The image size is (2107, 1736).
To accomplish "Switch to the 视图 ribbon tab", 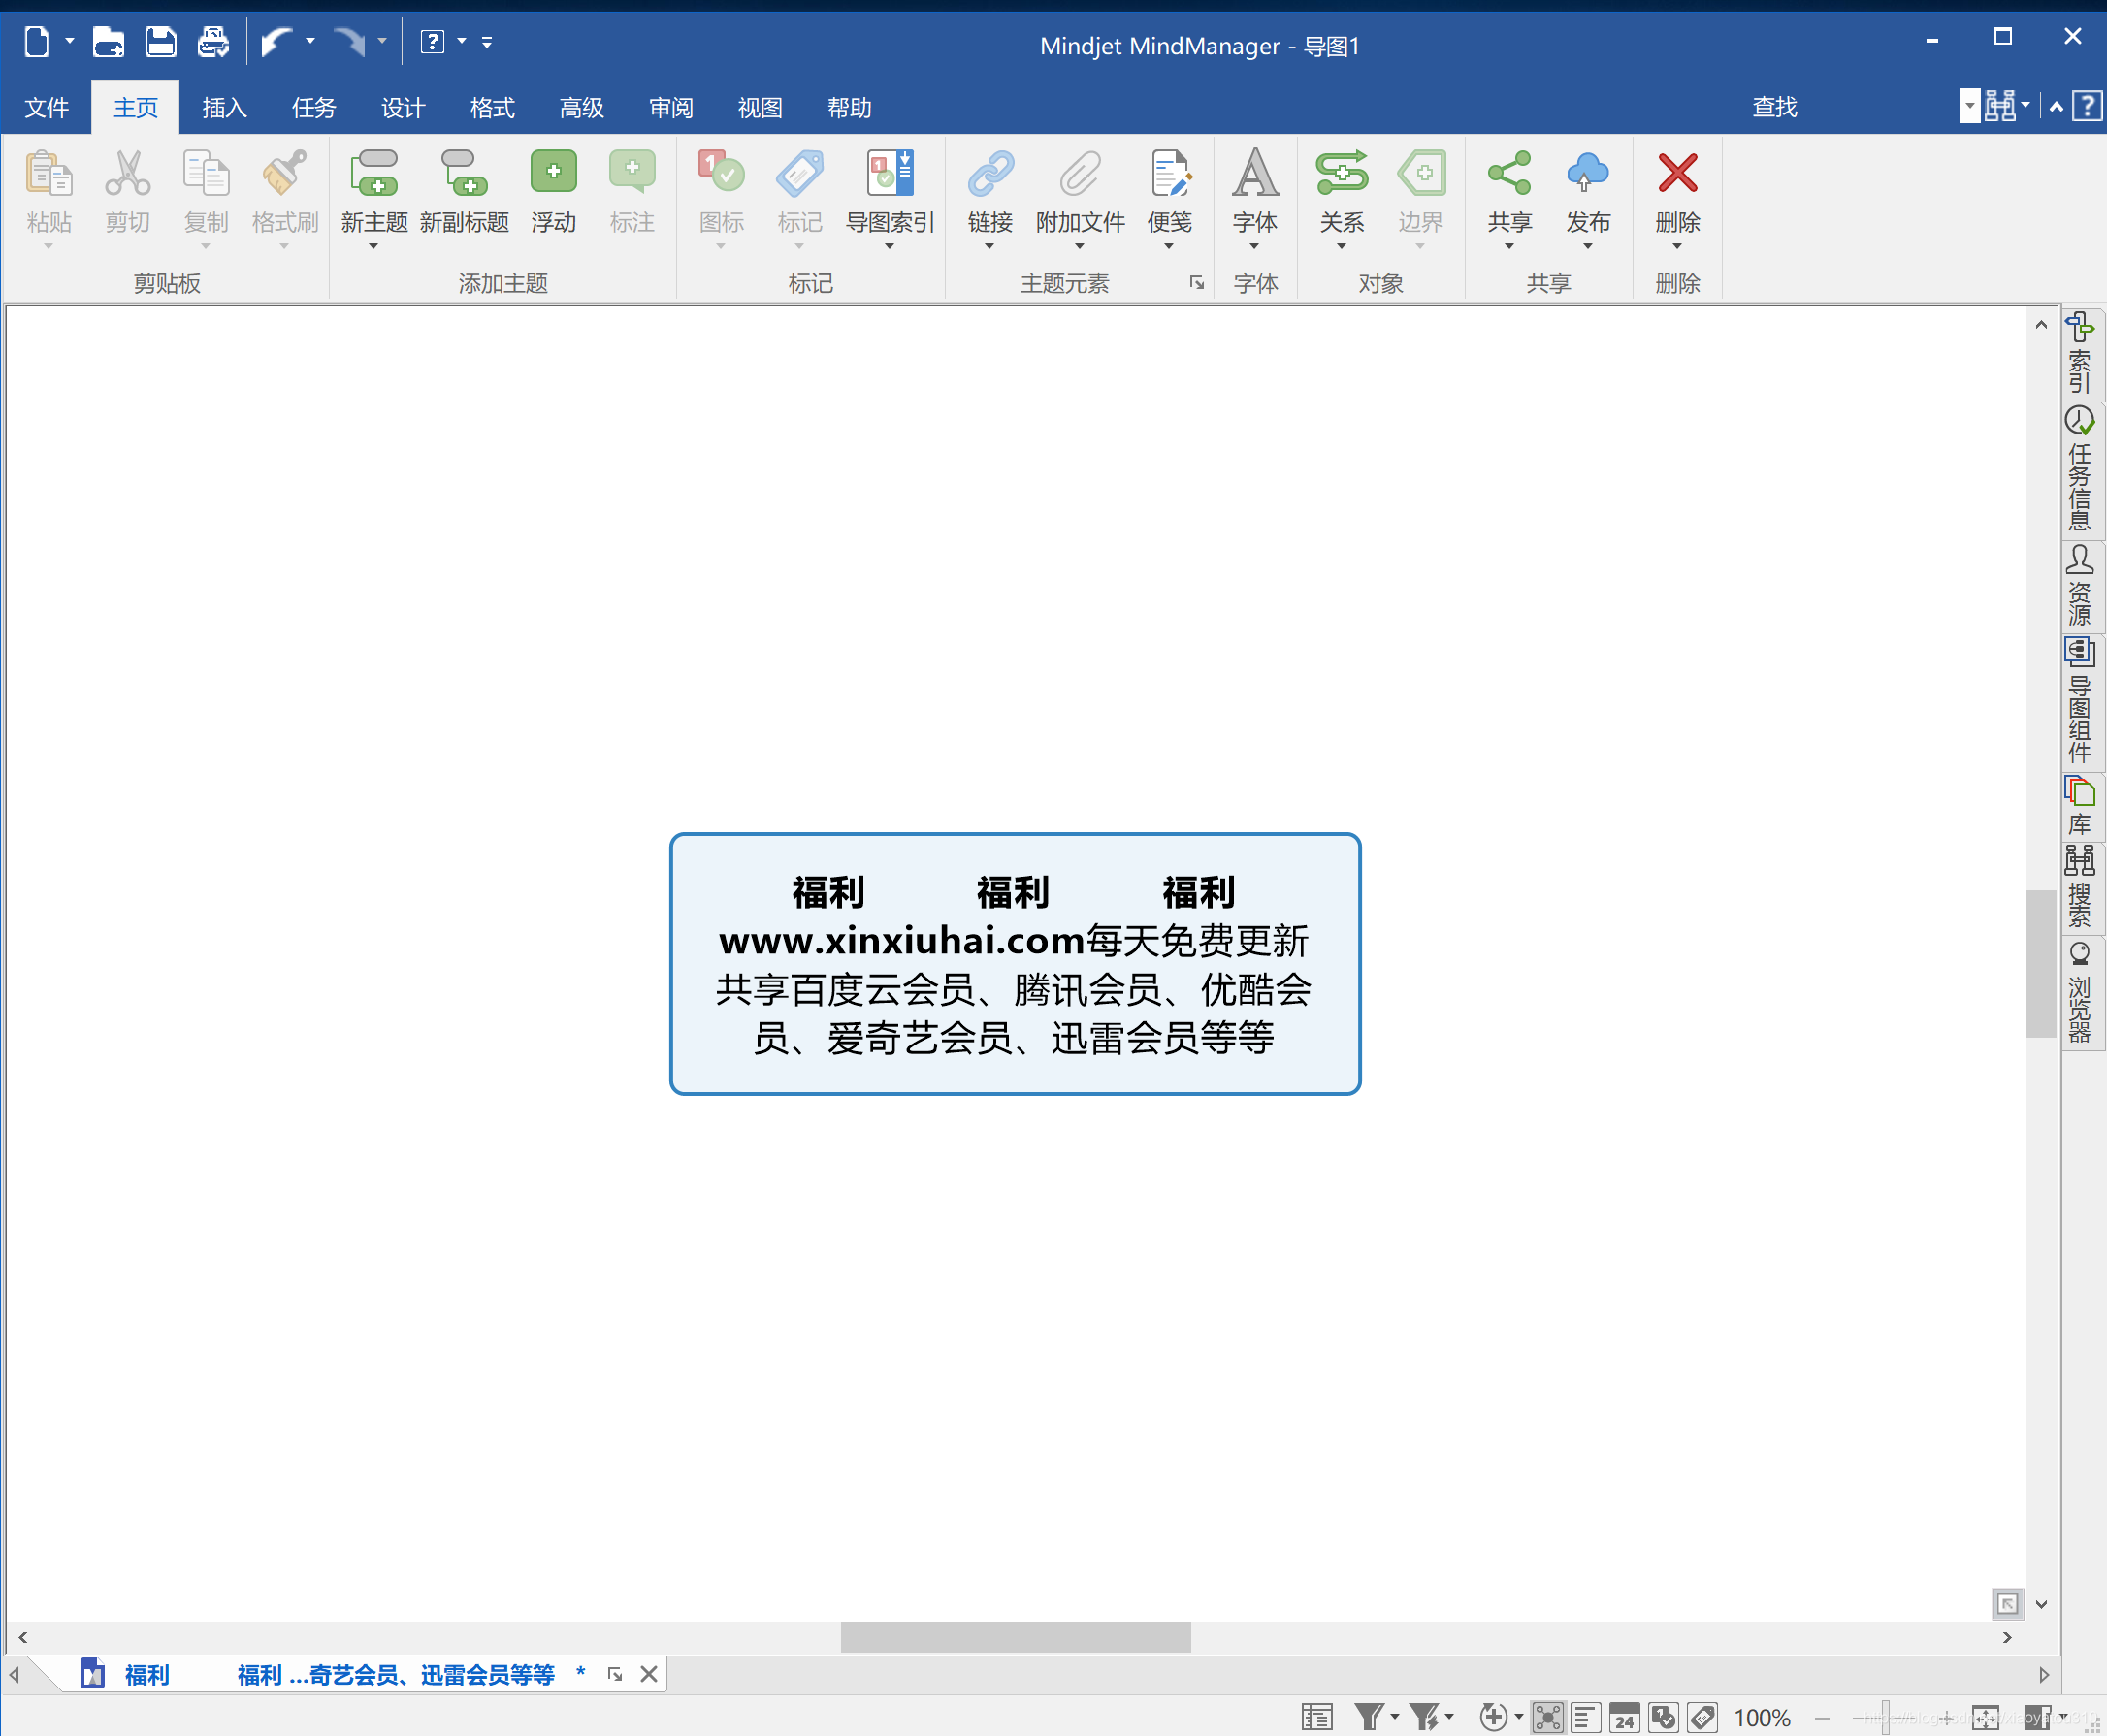I will pos(760,107).
